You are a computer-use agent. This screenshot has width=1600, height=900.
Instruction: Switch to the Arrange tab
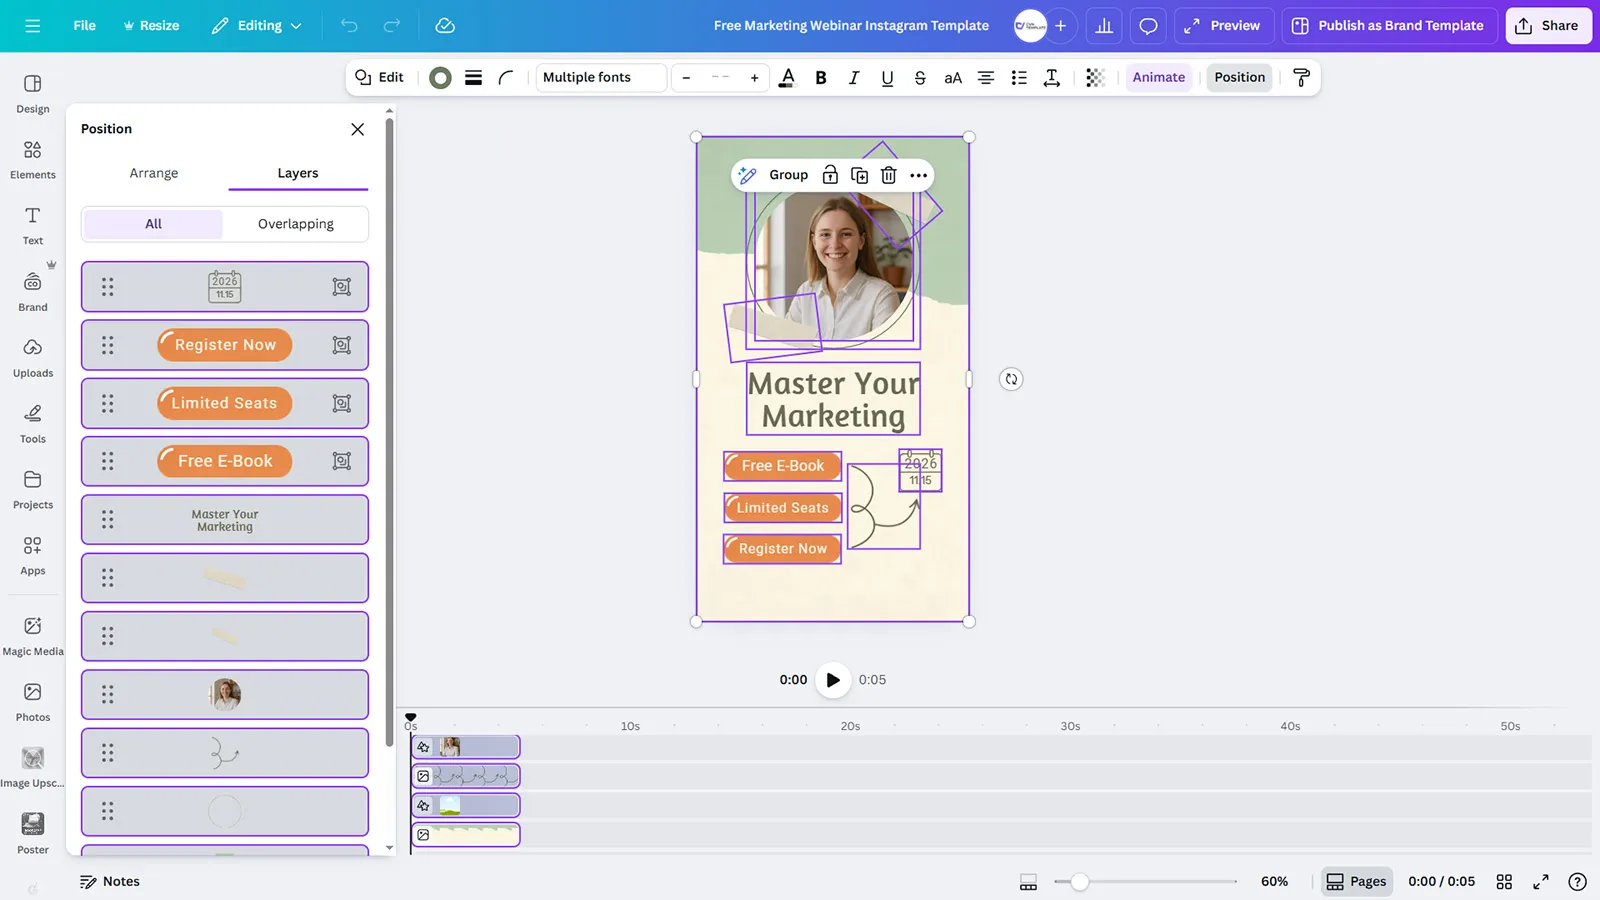point(154,173)
